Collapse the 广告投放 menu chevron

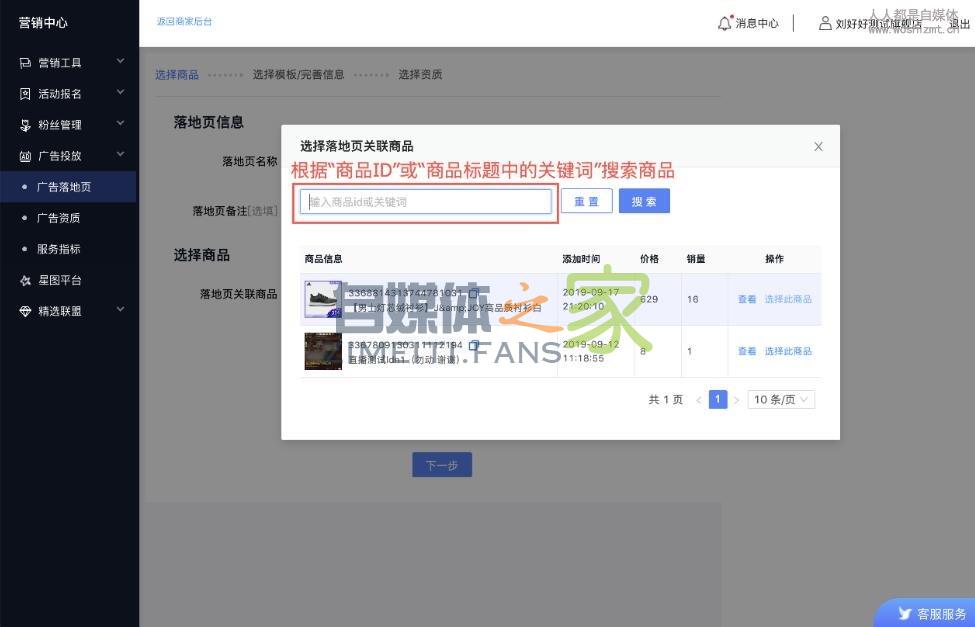click(x=120, y=155)
